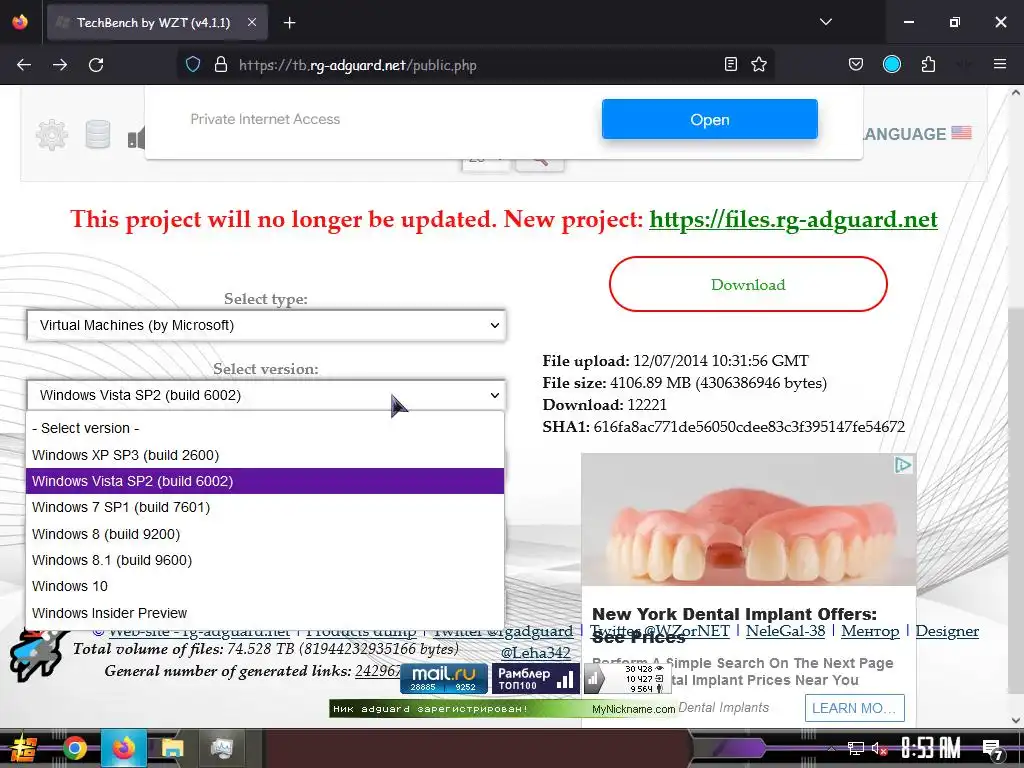Open the notification center icon
Viewport: 1024px width, 768px height.
pos(993,750)
